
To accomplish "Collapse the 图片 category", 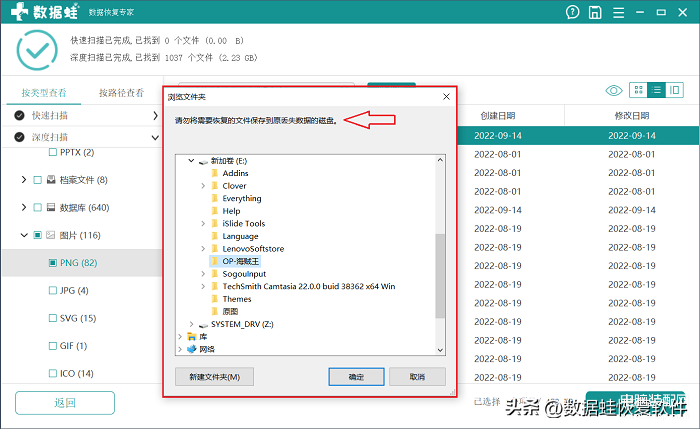I will coord(24,235).
